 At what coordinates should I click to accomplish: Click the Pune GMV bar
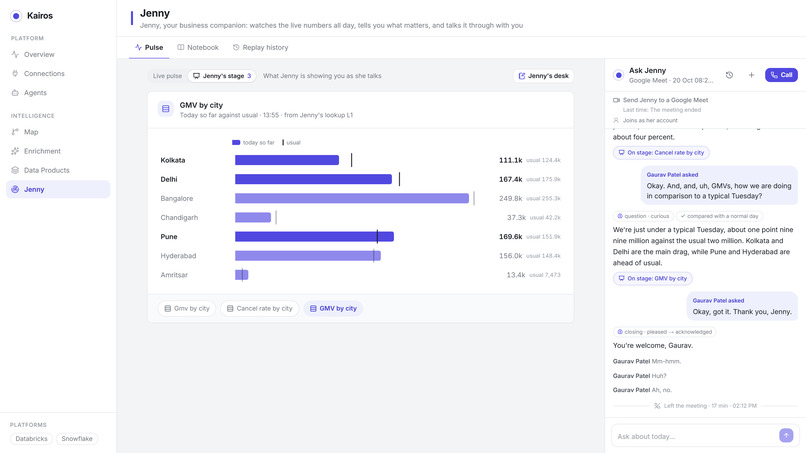click(314, 237)
